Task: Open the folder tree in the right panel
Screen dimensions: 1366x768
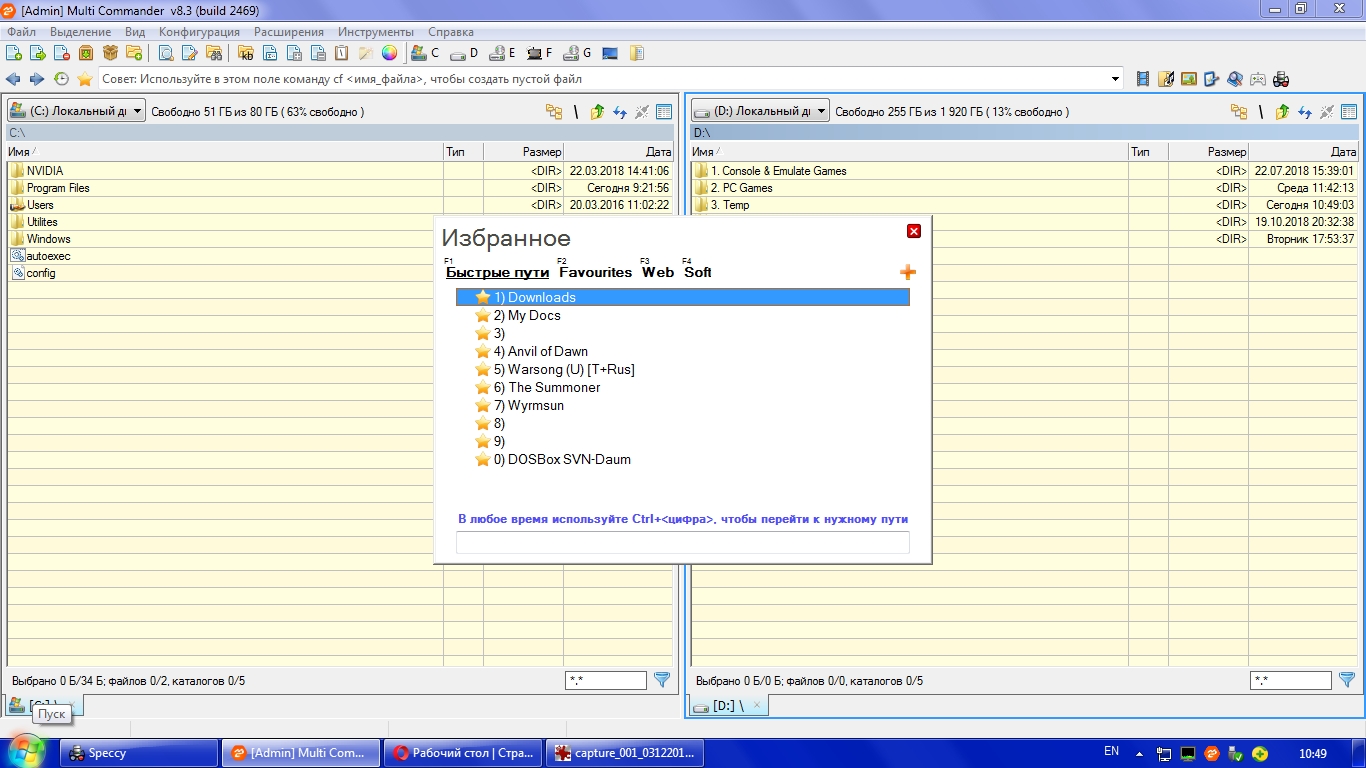Action: pyautogui.click(x=1239, y=112)
